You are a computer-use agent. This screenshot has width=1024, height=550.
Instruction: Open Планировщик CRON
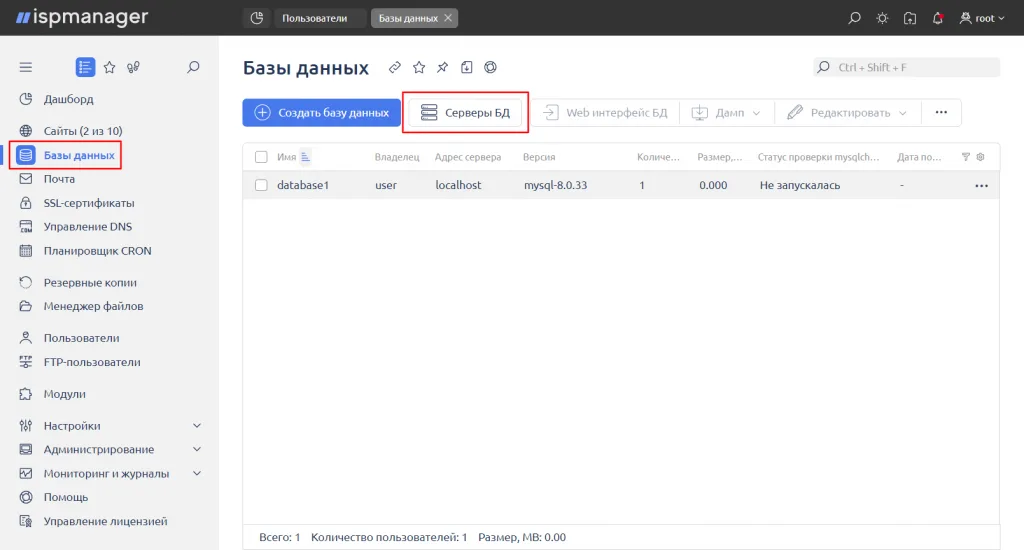click(97, 250)
